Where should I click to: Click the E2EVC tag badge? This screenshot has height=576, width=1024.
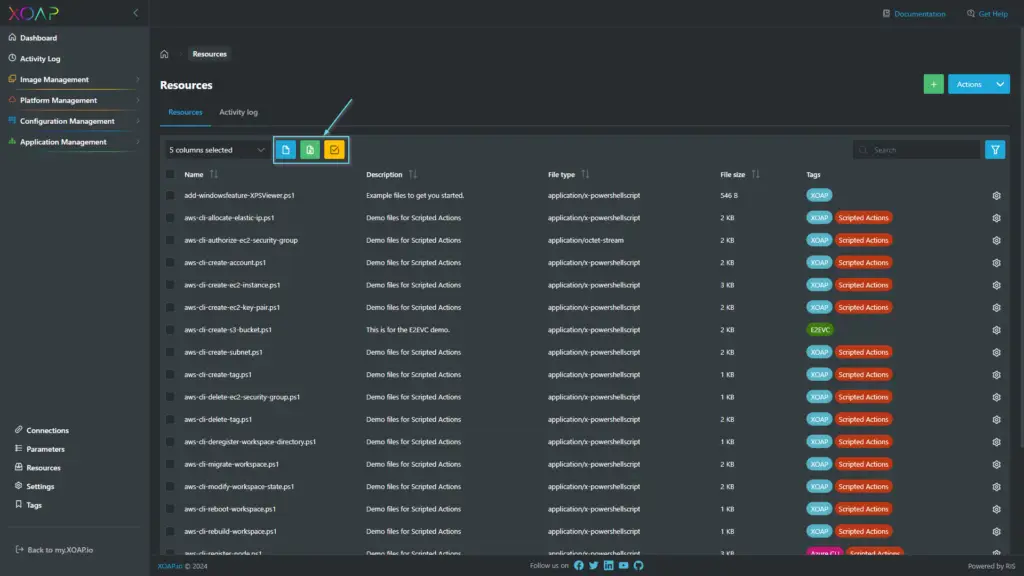tap(820, 330)
